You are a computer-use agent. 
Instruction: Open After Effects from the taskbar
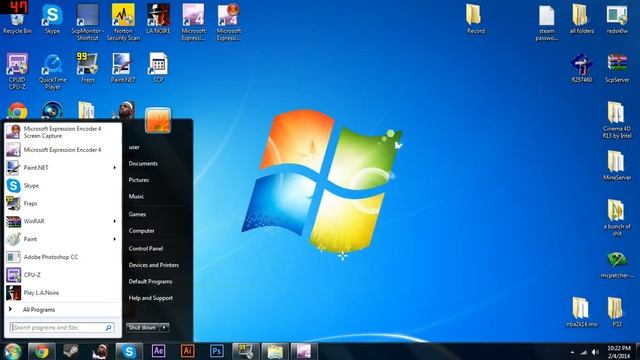point(158,351)
